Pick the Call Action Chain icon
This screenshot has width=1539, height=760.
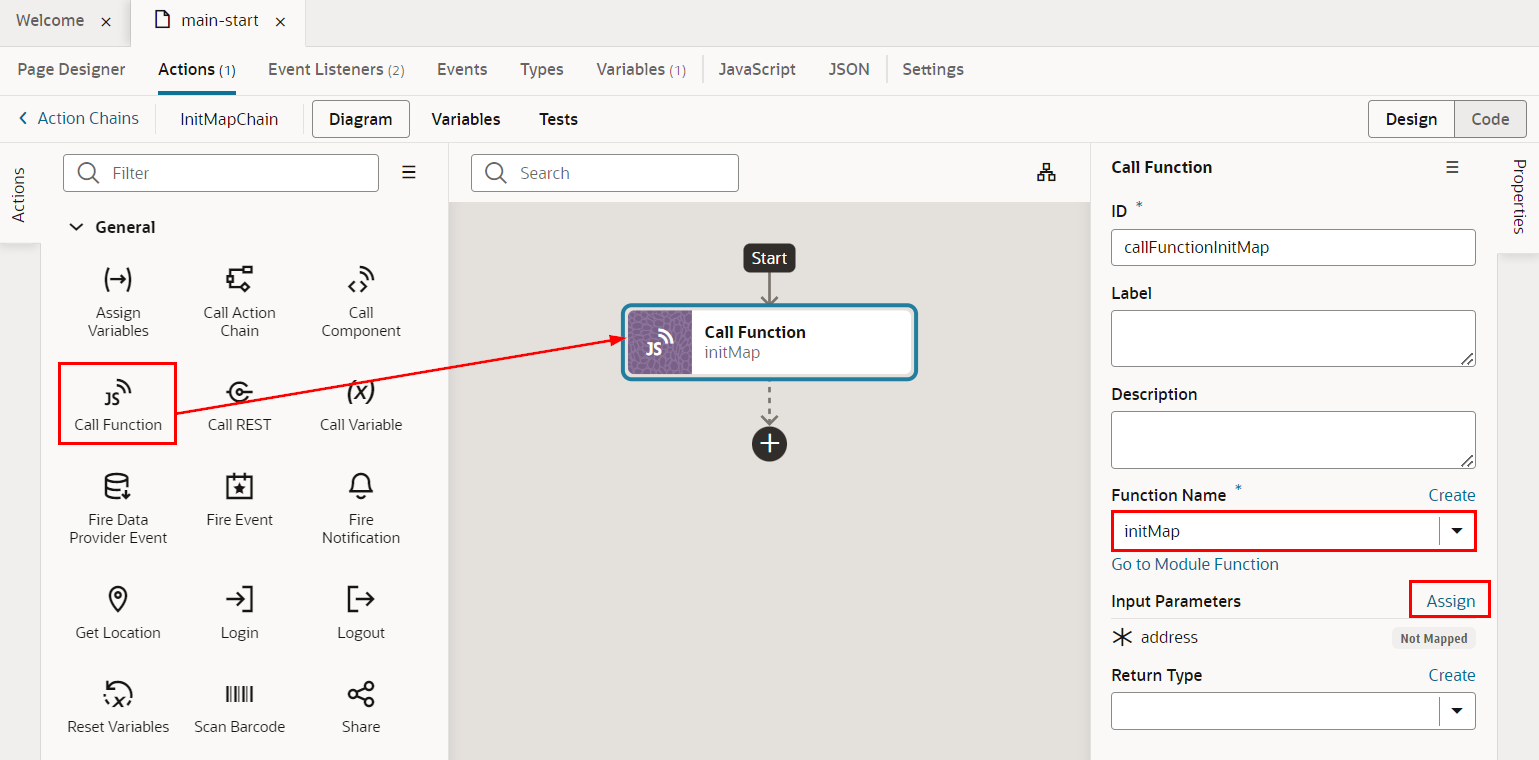pos(239,280)
